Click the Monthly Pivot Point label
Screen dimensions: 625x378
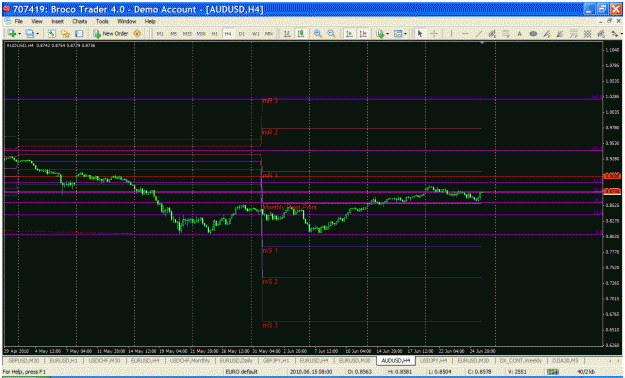(x=289, y=207)
